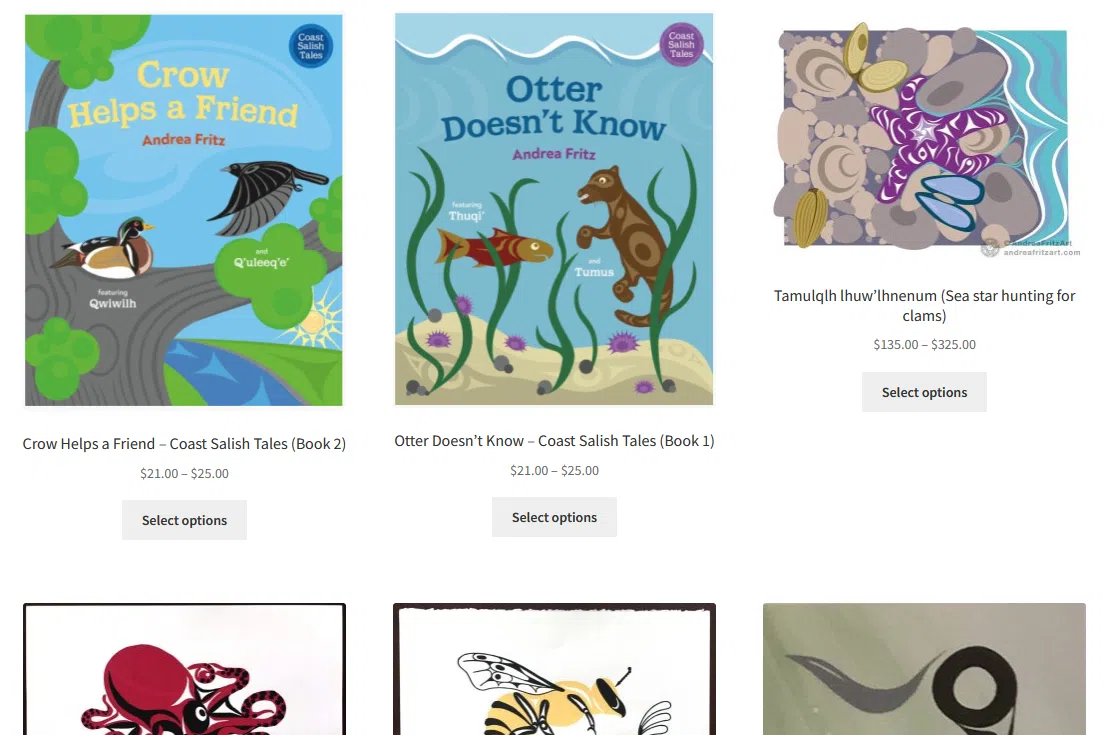Image resolution: width=1116 pixels, height=735 pixels.
Task: Select options for Crow Helps a Friend
Action: 184,520
